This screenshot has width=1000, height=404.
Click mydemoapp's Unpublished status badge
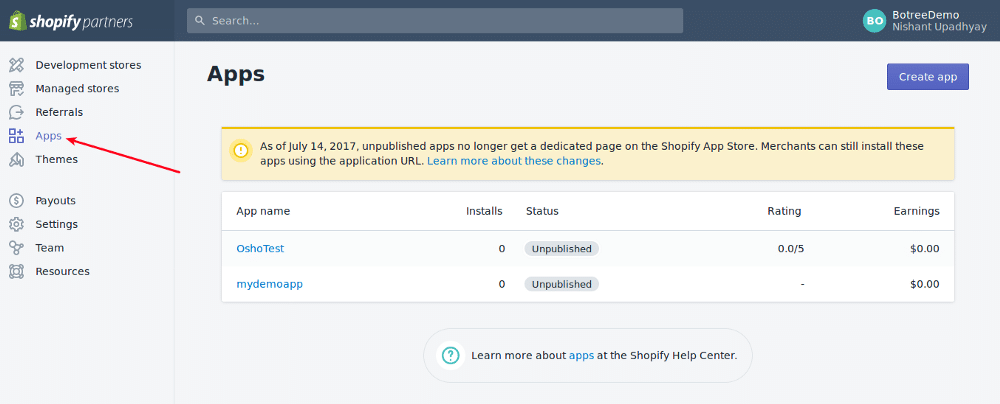562,285
